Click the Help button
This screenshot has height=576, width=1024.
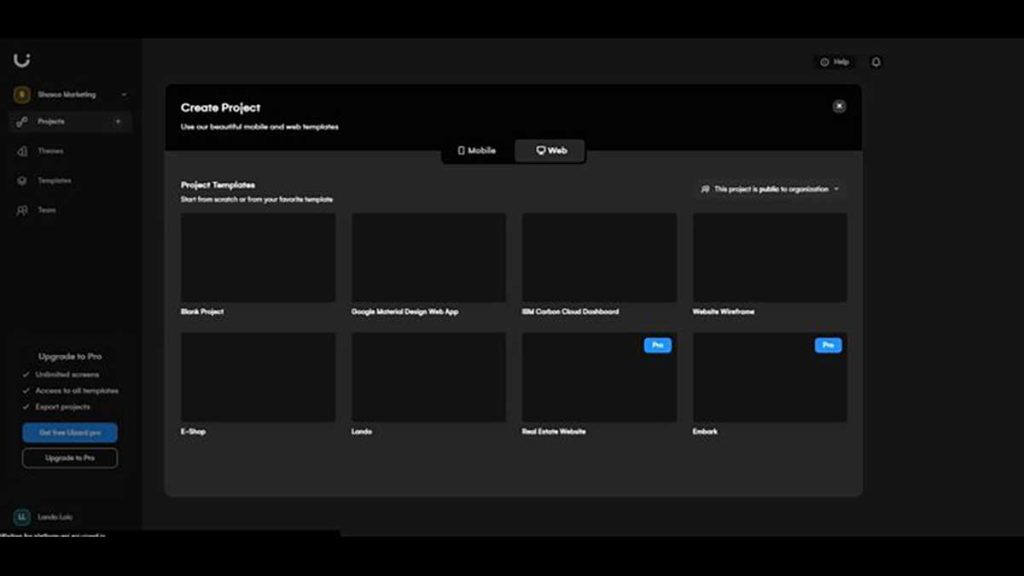(835, 62)
